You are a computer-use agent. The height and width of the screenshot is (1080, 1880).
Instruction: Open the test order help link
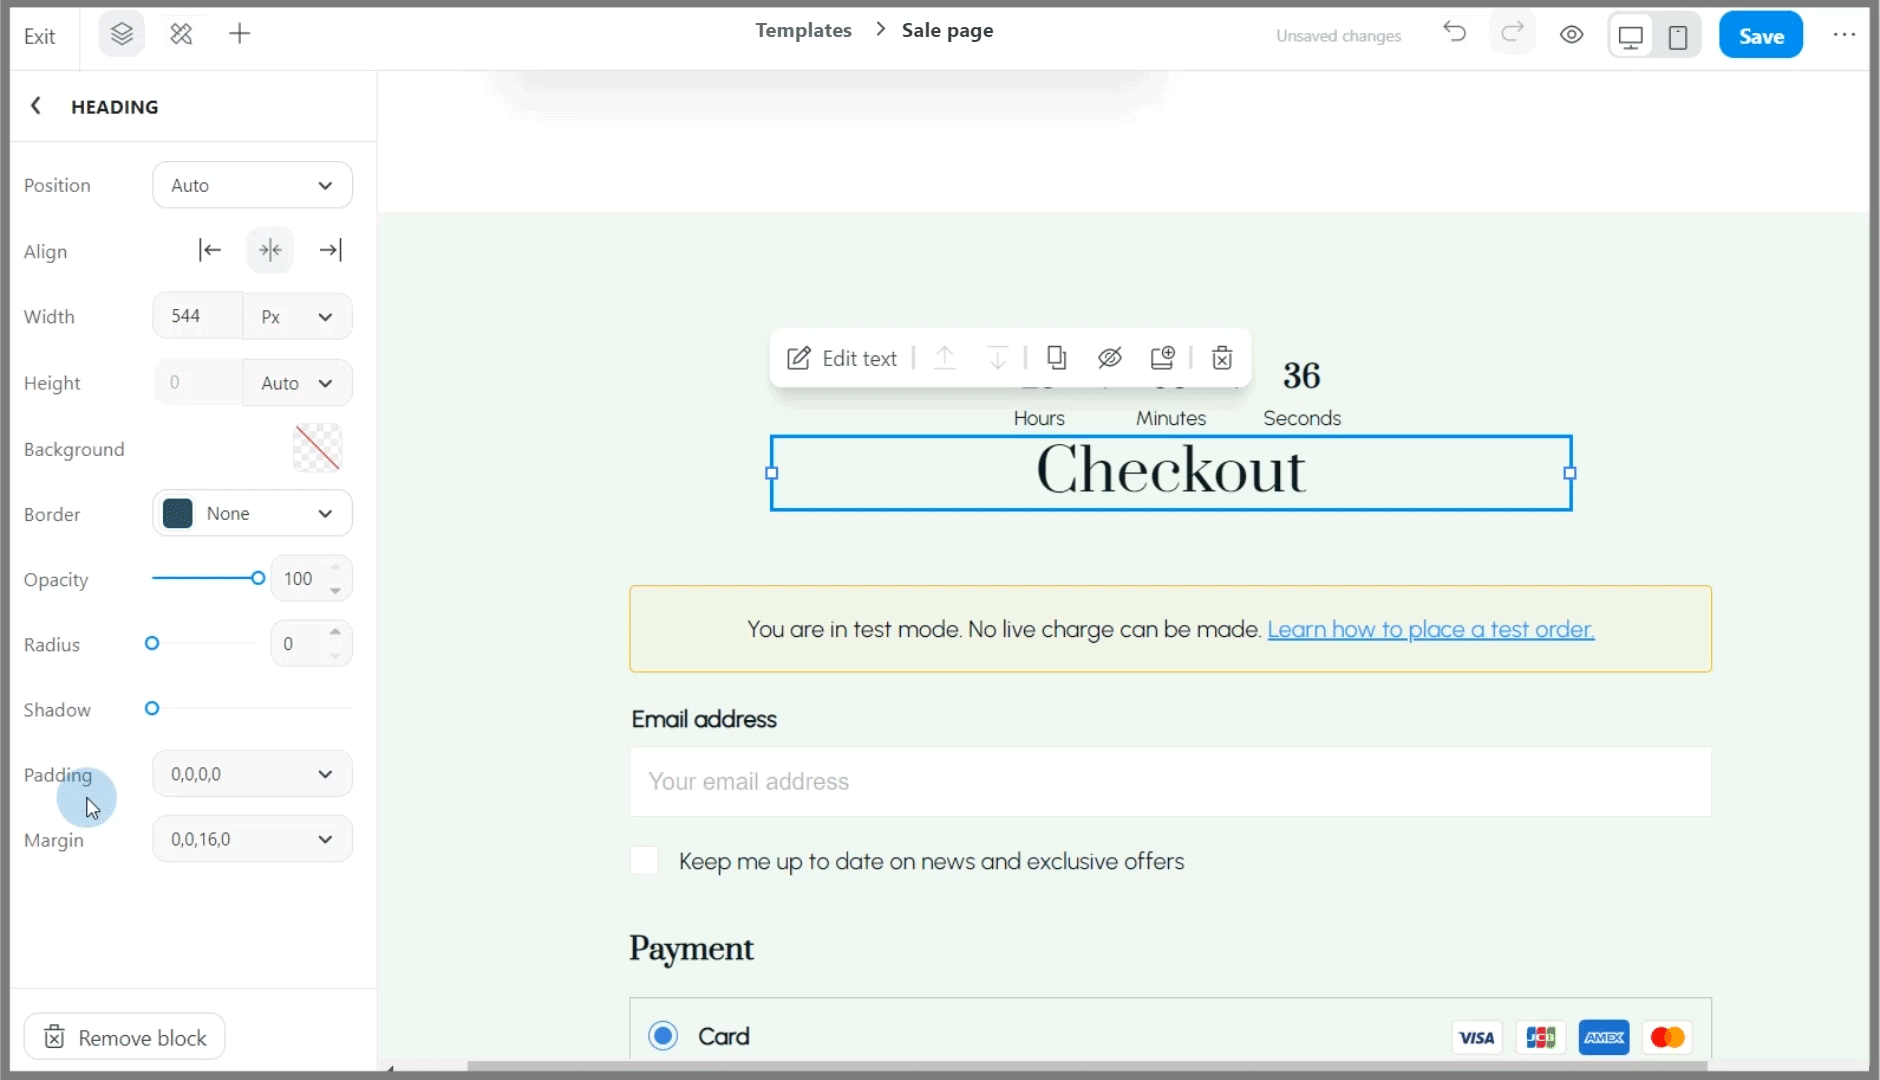[x=1430, y=630]
